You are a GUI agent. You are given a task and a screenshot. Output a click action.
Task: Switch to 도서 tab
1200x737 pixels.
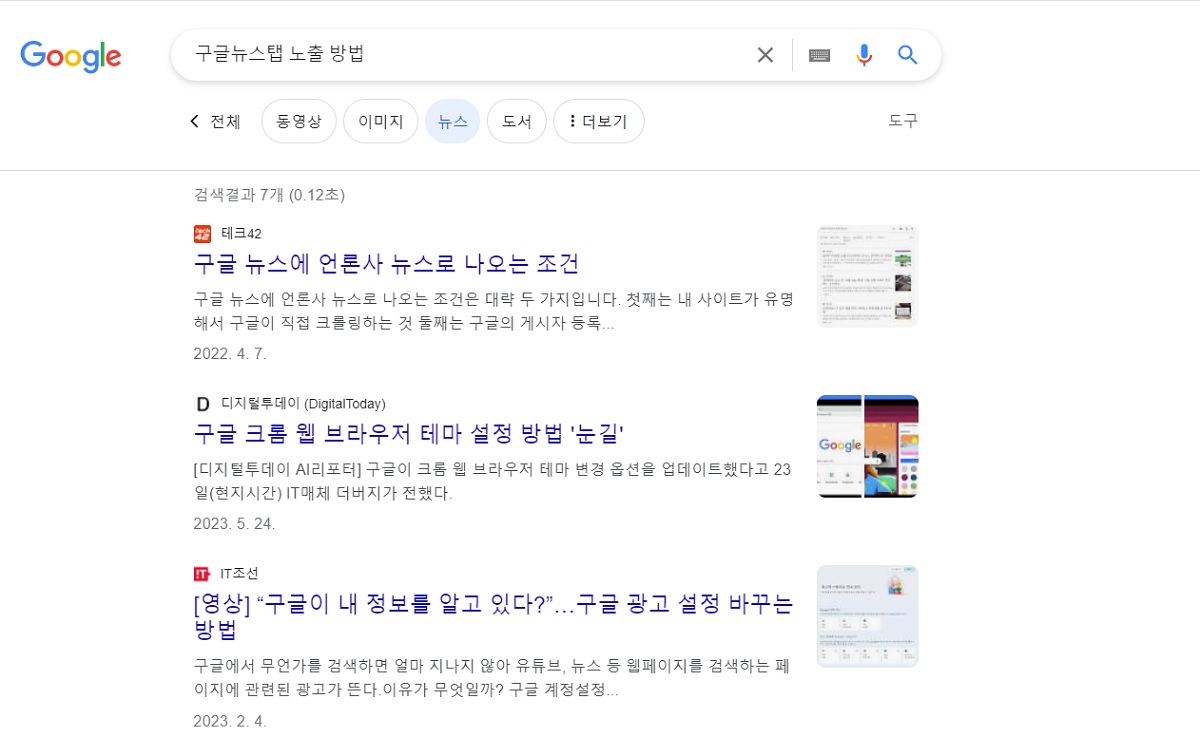point(517,121)
